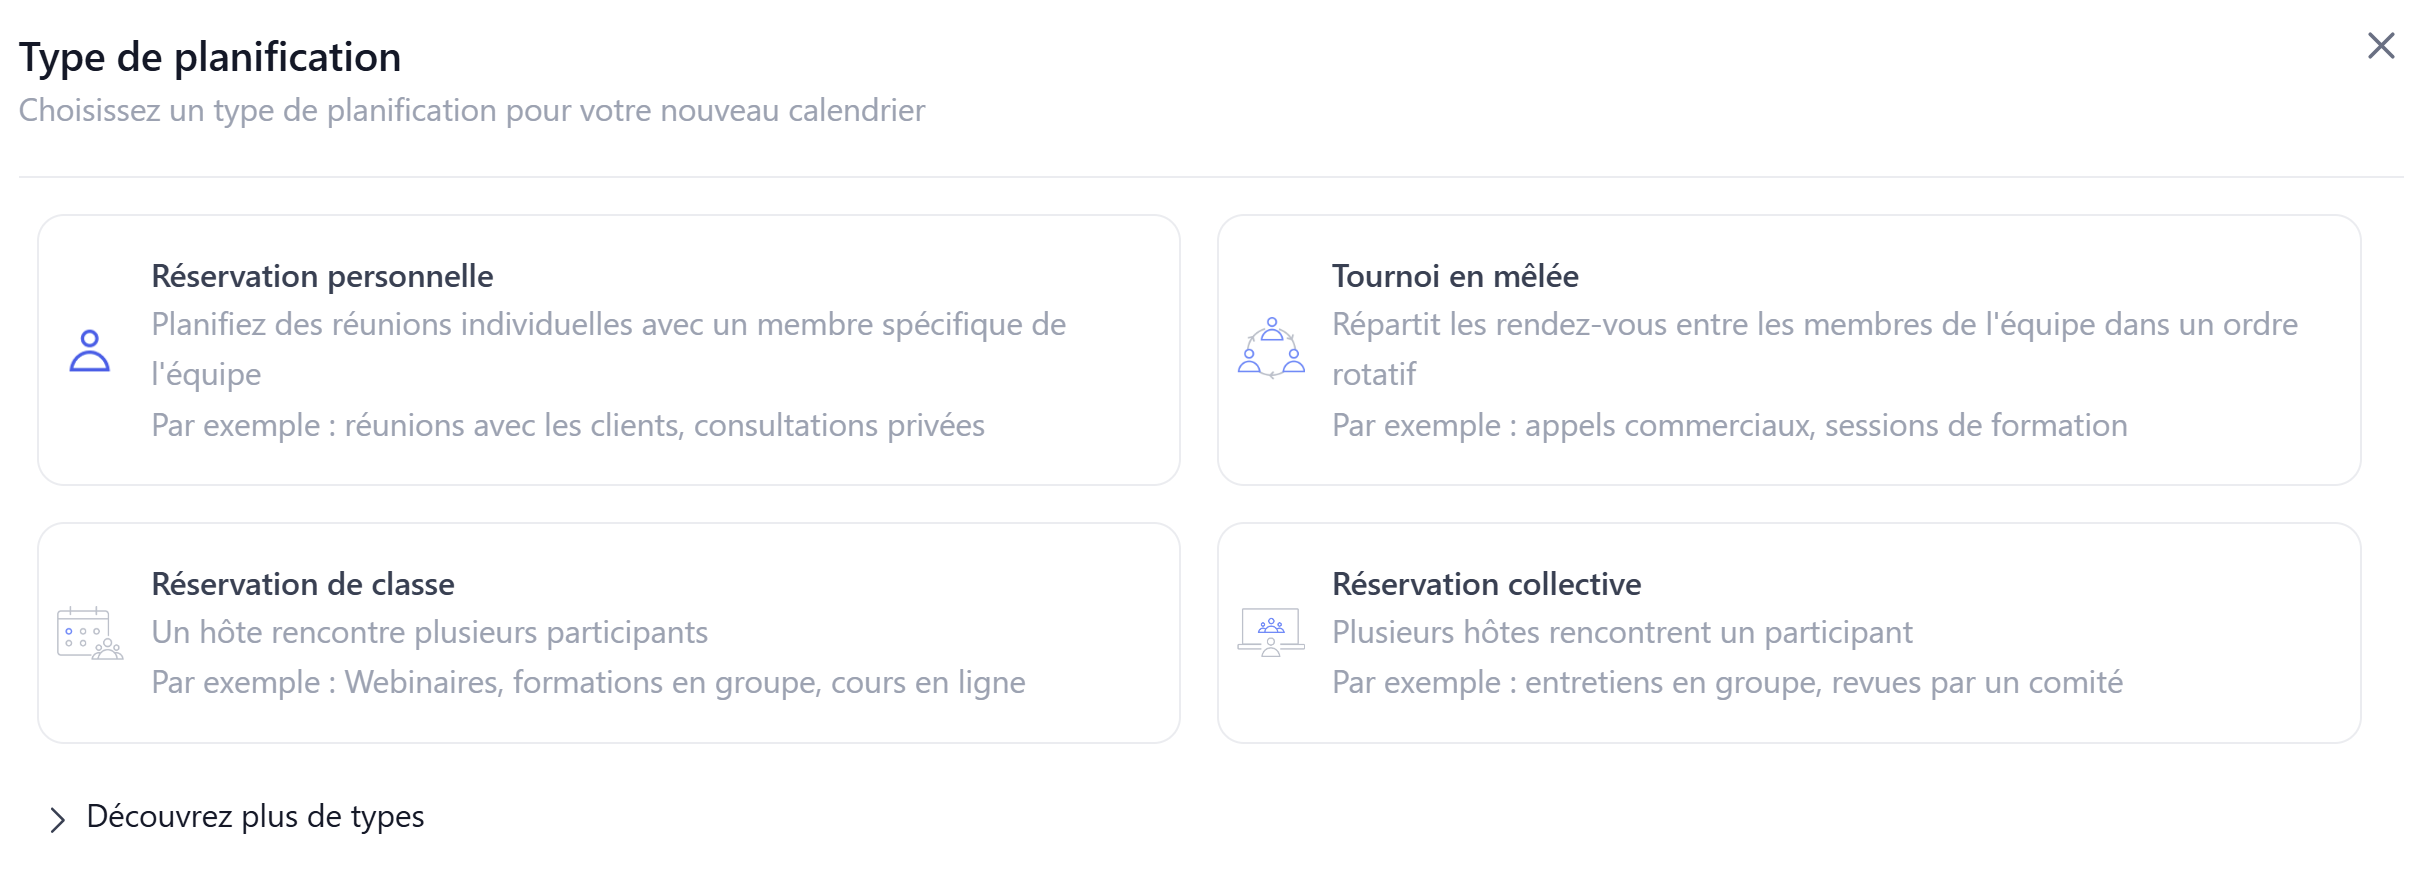
Task: Click the round robin rotating people icon
Action: 1271,348
